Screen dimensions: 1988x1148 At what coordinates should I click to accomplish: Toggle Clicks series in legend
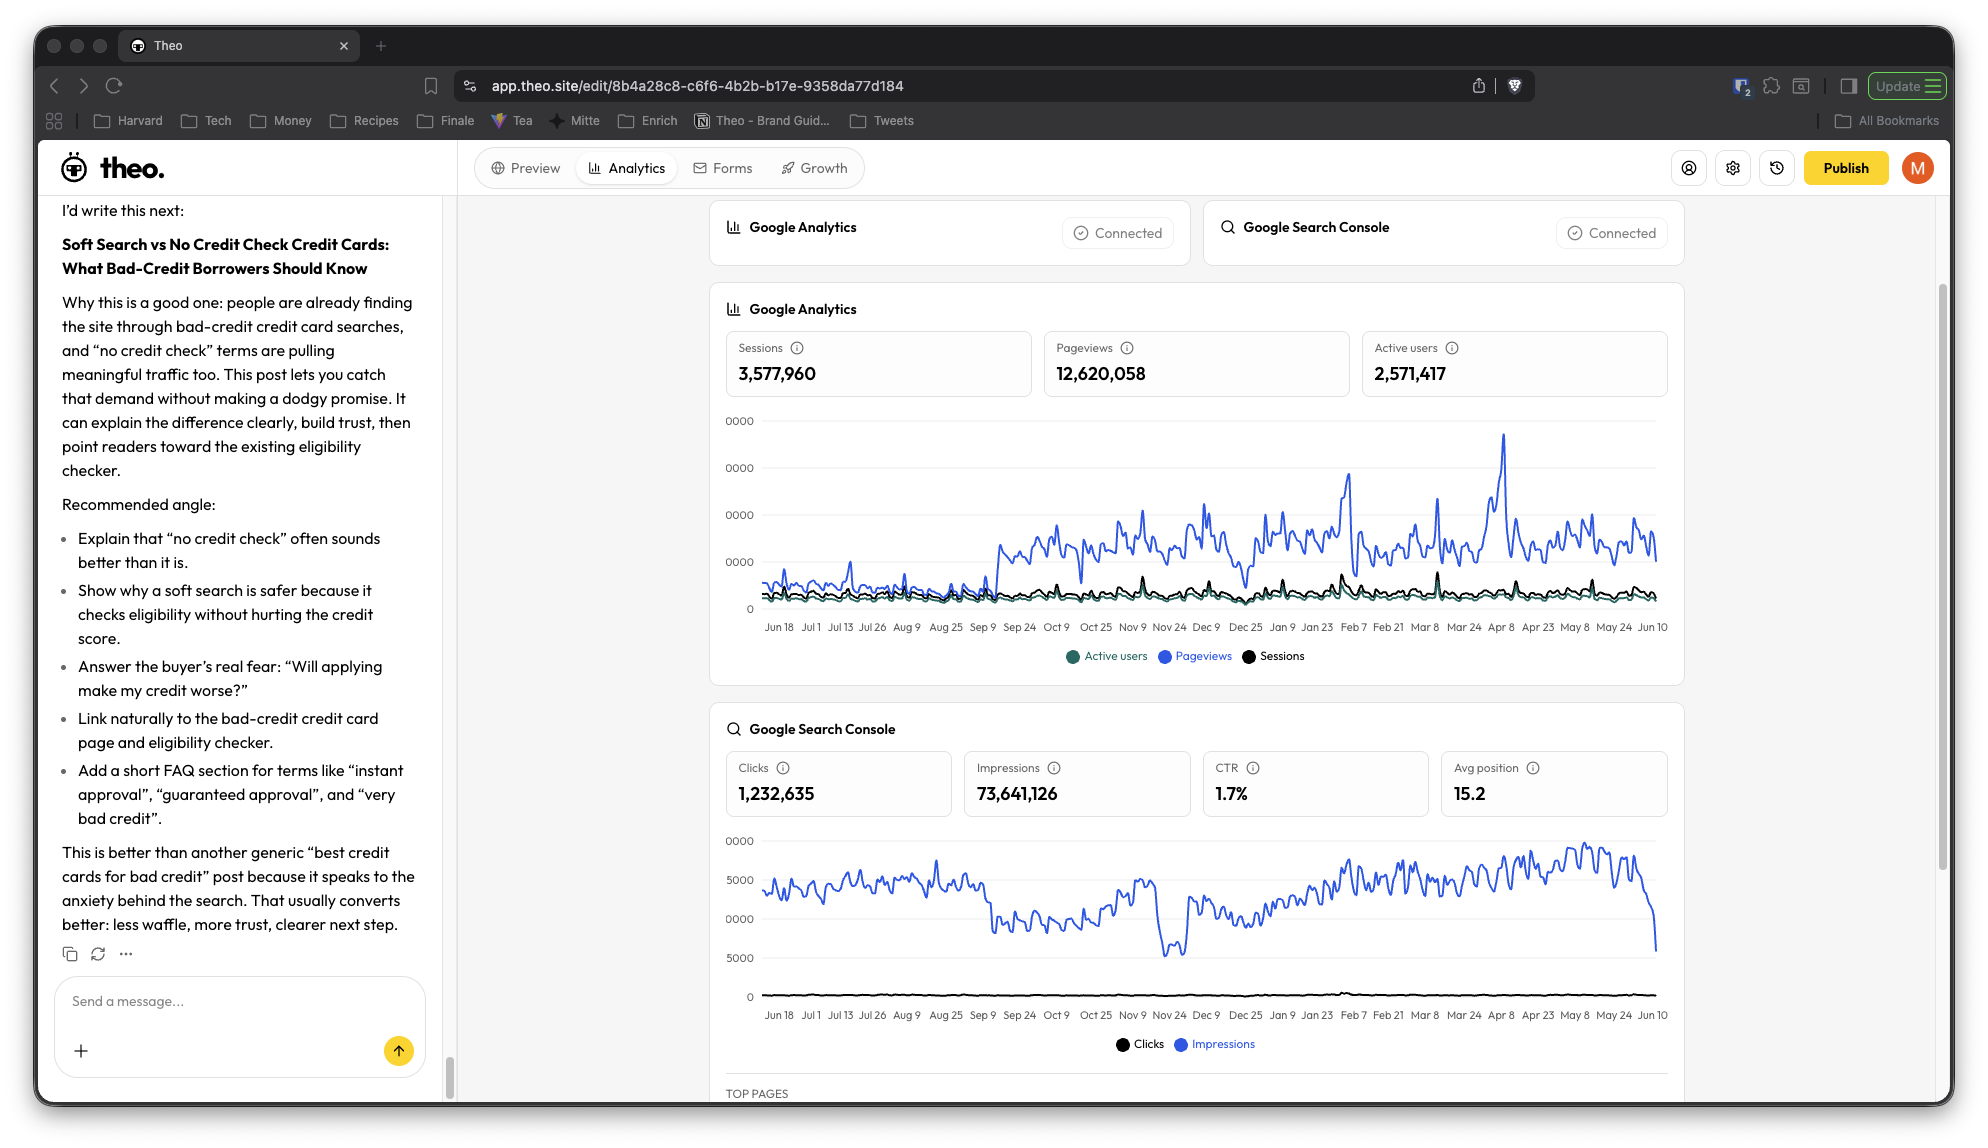click(1140, 1044)
